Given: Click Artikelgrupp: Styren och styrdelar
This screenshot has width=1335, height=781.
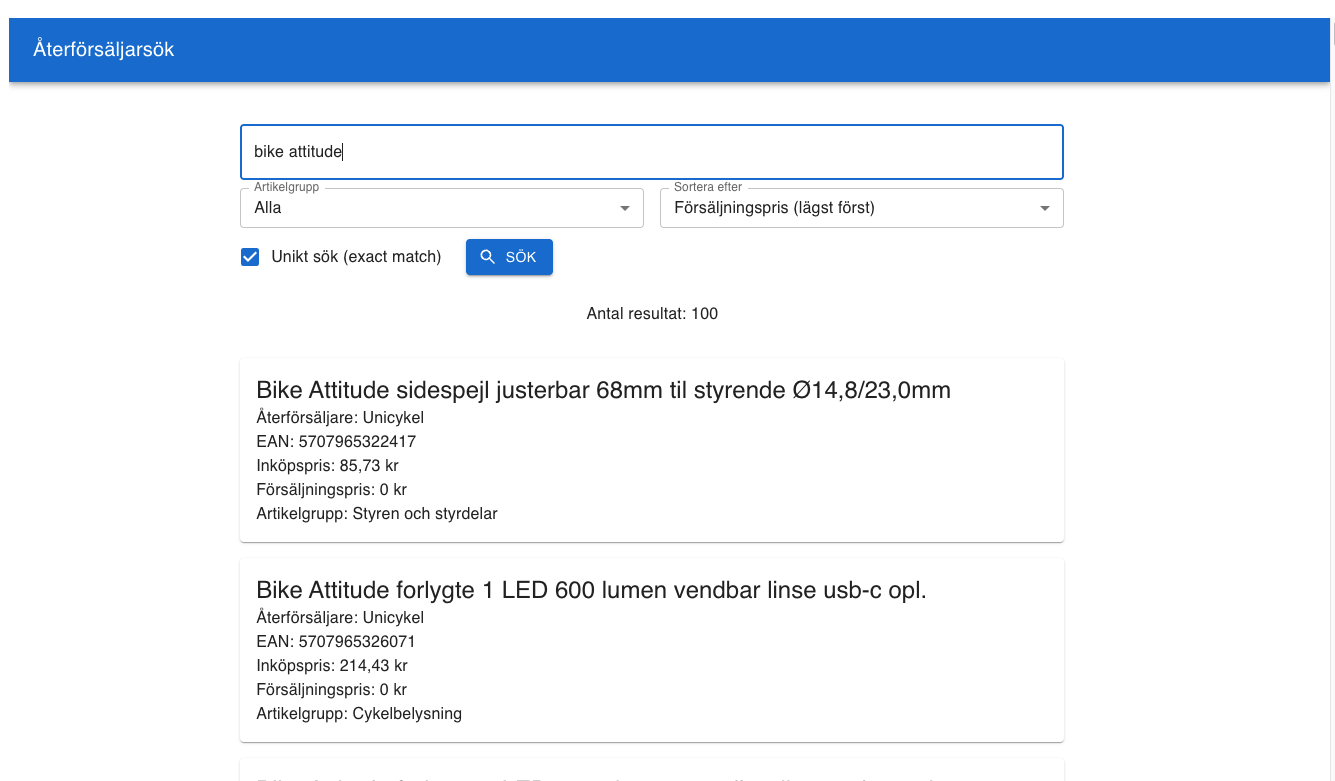Looking at the screenshot, I should [377, 513].
